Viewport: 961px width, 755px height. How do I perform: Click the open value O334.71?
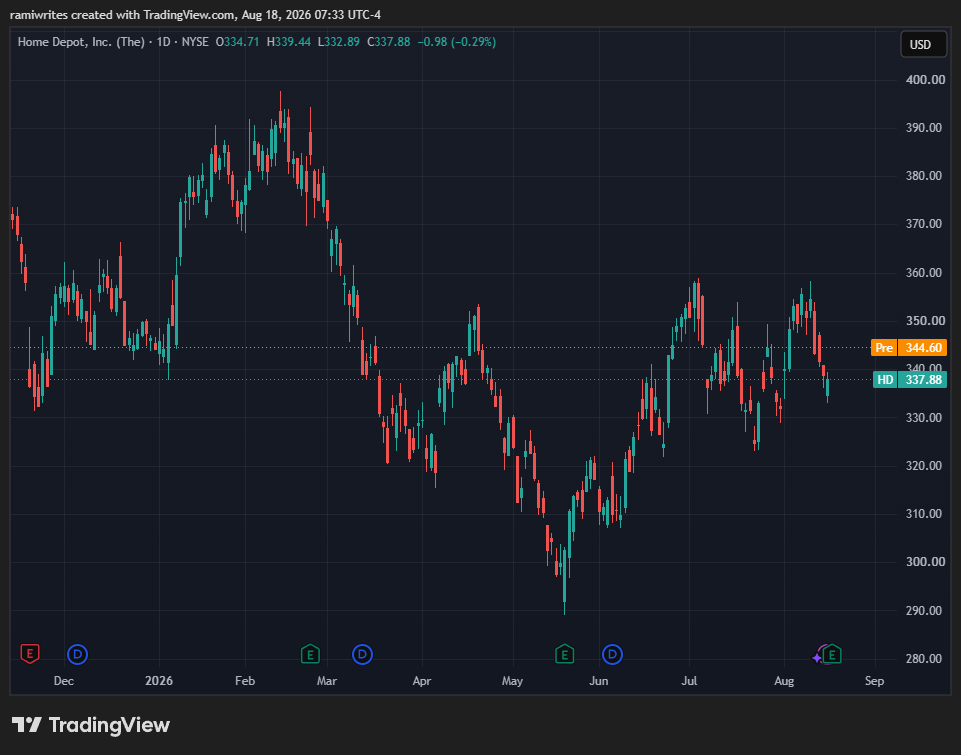pyautogui.click(x=237, y=42)
